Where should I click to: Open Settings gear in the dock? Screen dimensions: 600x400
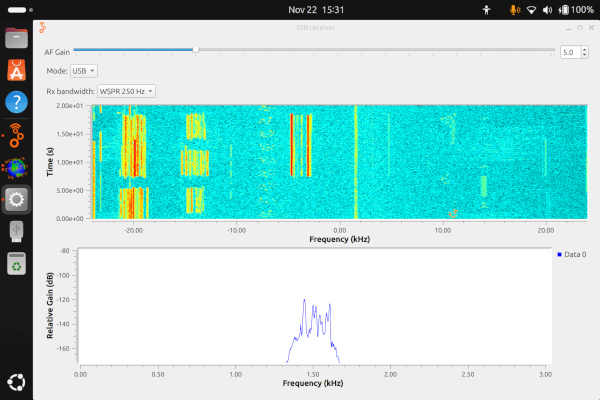click(x=16, y=199)
